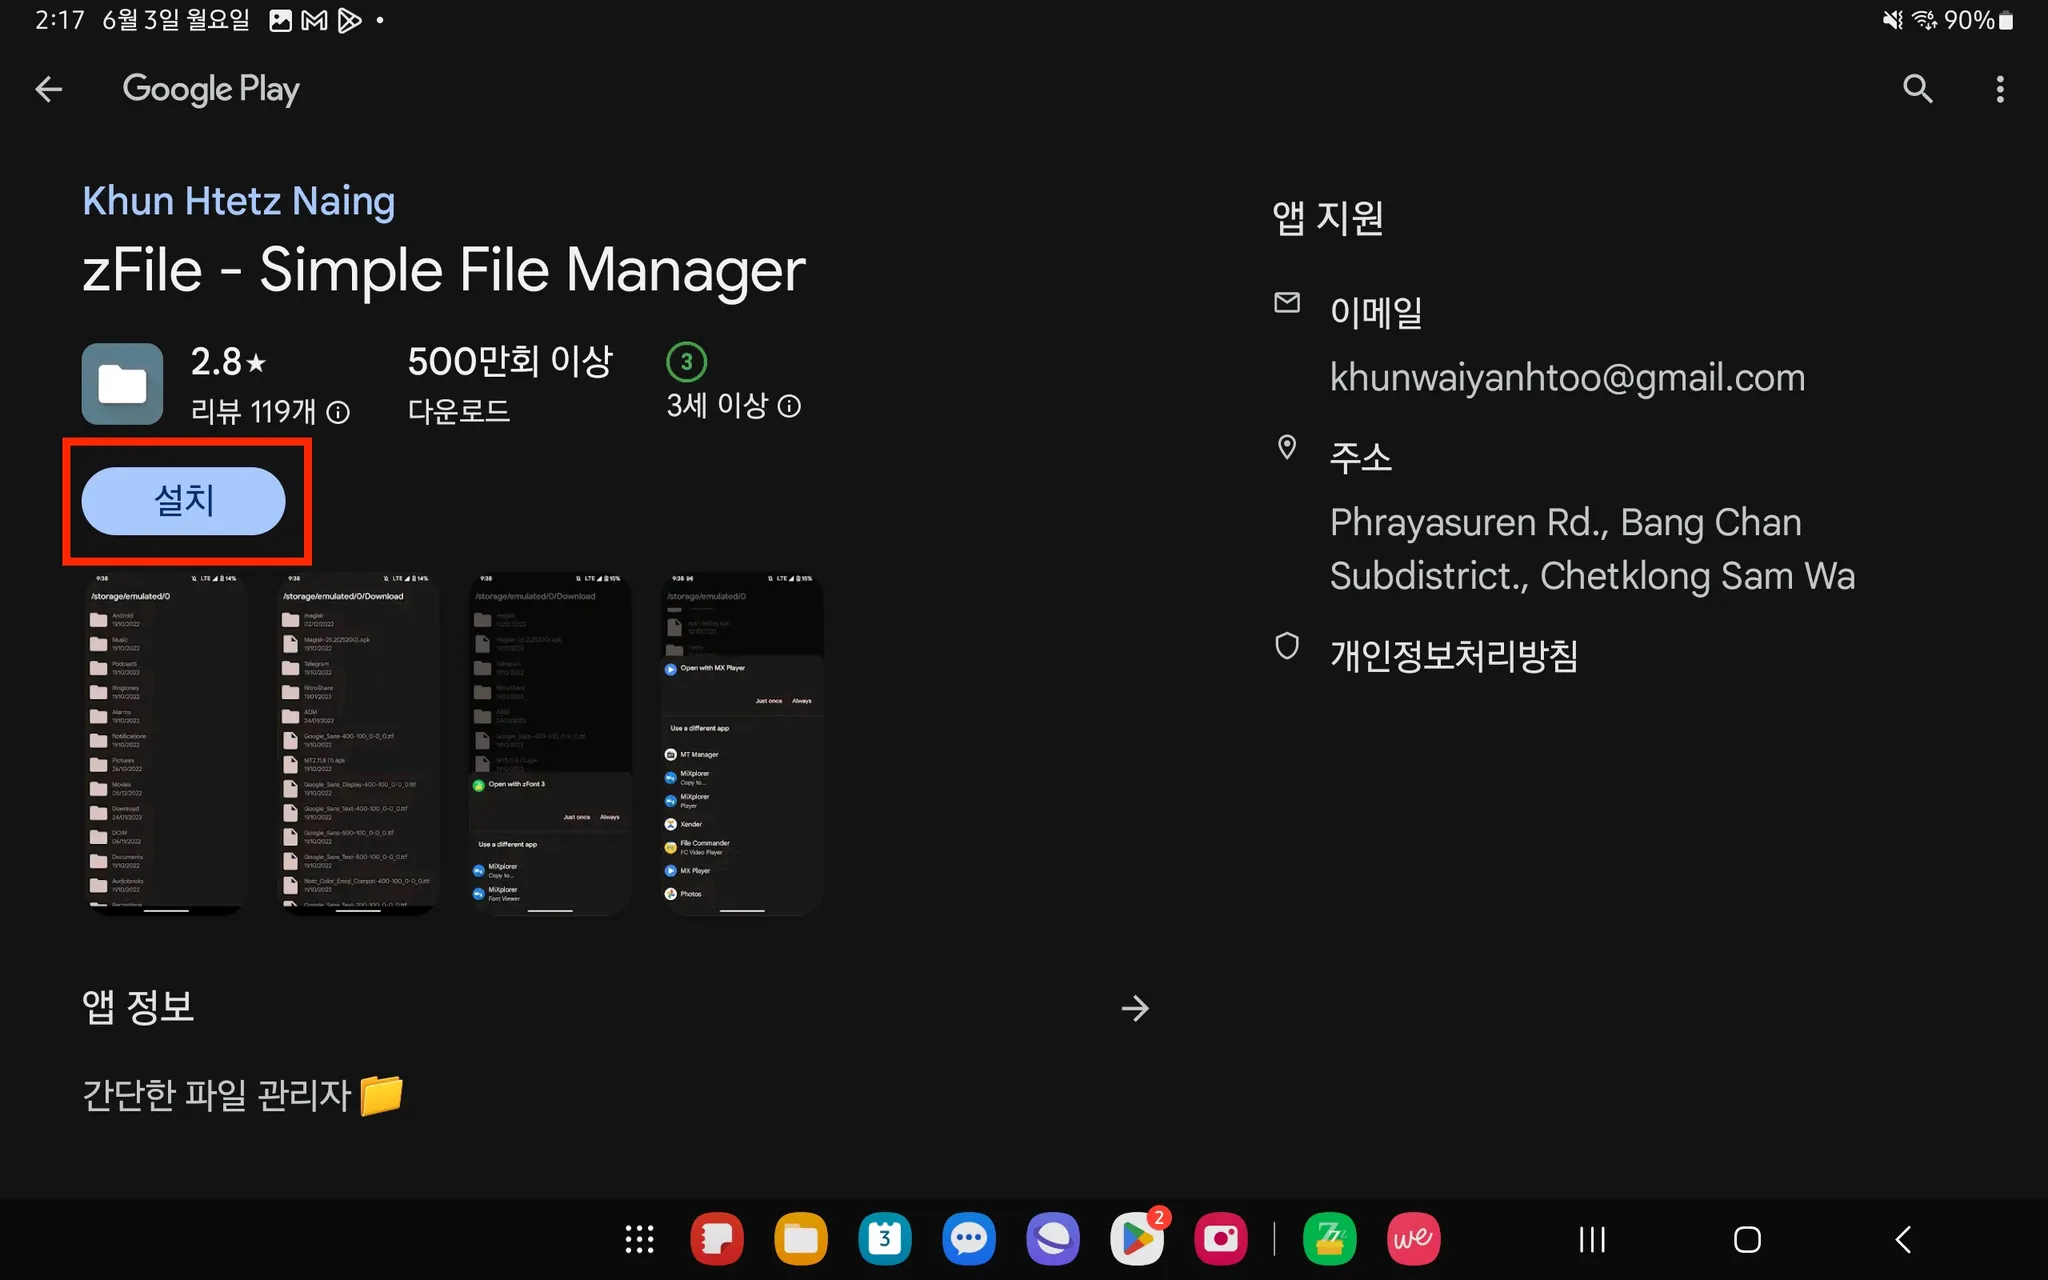Image resolution: width=2048 pixels, height=1280 pixels.
Task: Open the app drawer grid icon
Action: pos(639,1239)
